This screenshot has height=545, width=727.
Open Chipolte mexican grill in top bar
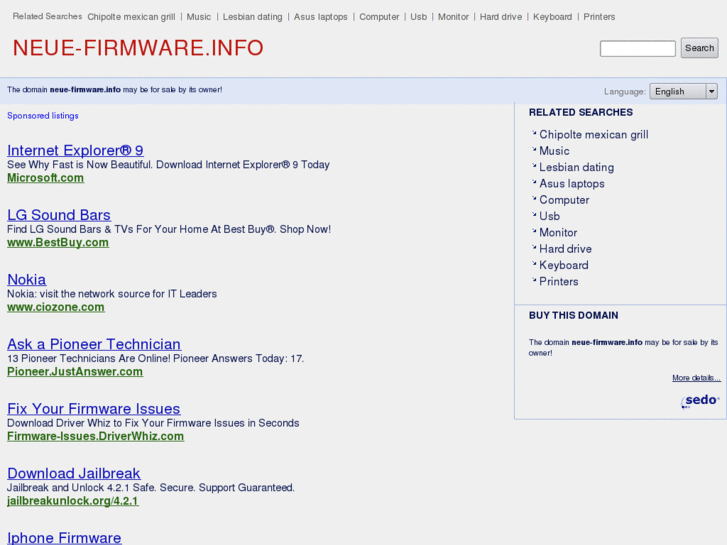tap(131, 17)
